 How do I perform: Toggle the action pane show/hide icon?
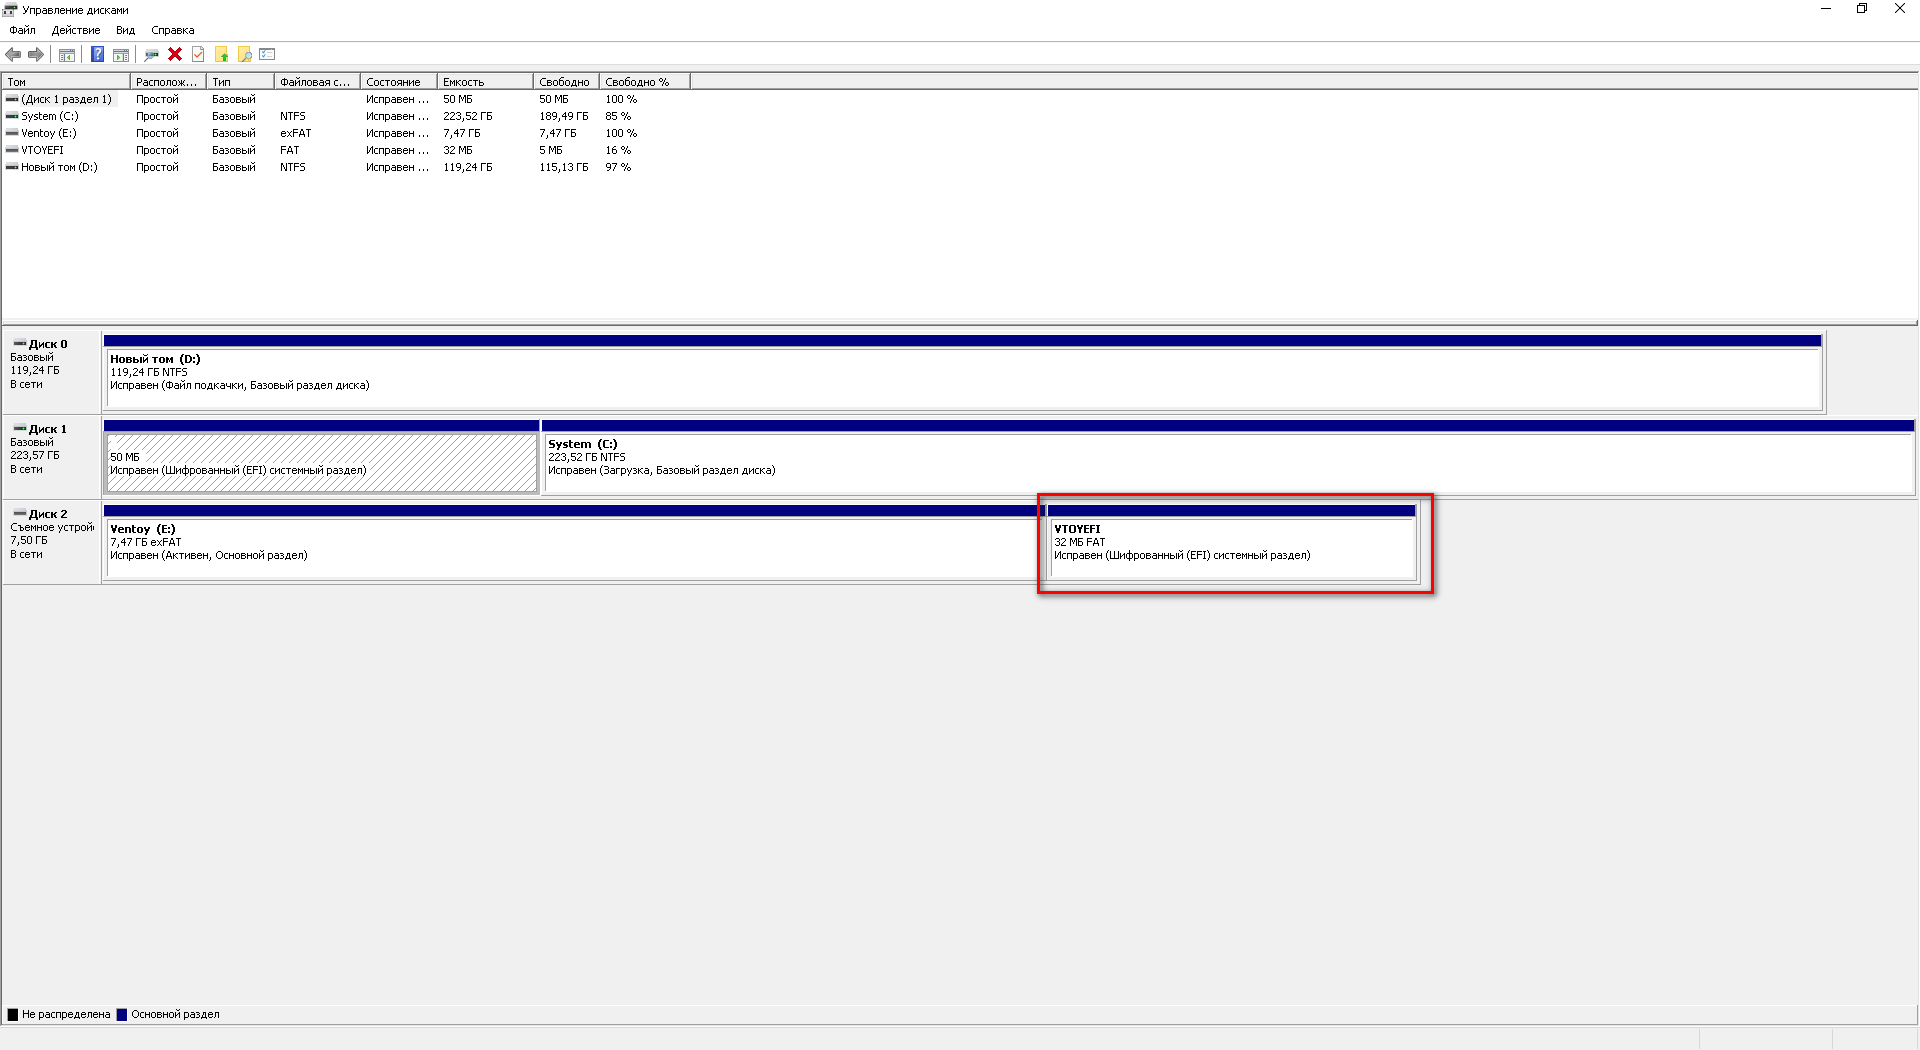tap(121, 54)
